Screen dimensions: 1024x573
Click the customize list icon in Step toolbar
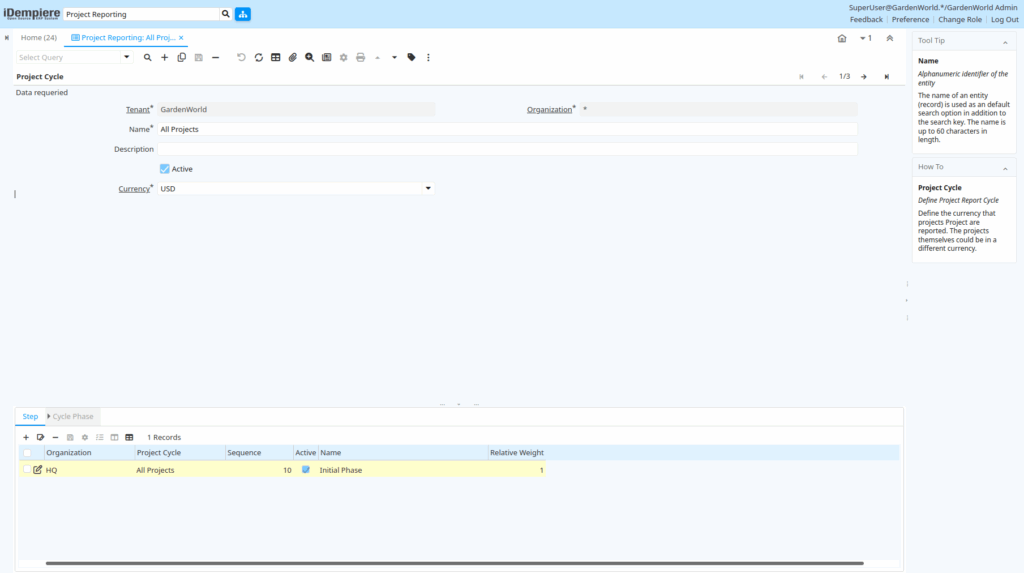pos(99,437)
